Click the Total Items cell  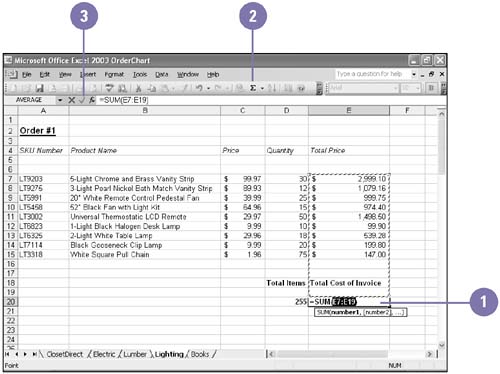(x=286, y=283)
